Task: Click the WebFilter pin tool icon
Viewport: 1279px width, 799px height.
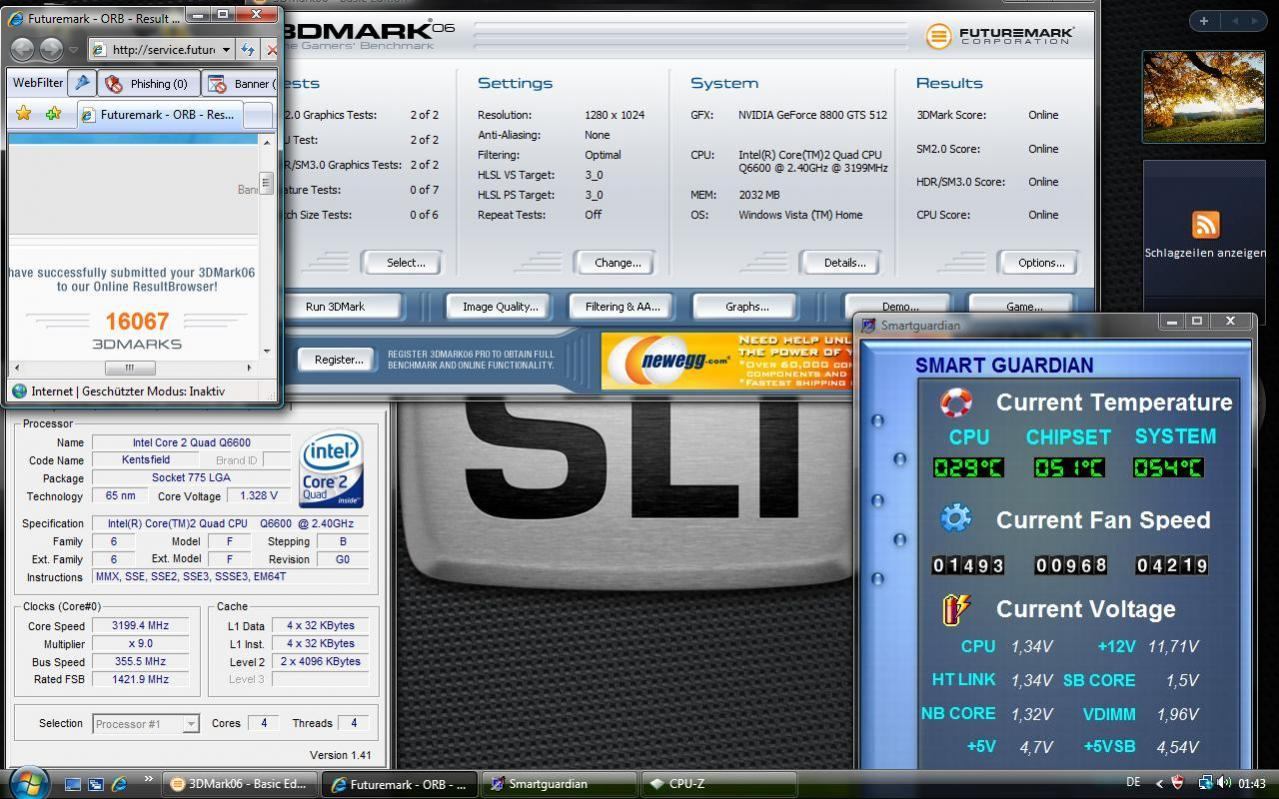Action: (82, 83)
